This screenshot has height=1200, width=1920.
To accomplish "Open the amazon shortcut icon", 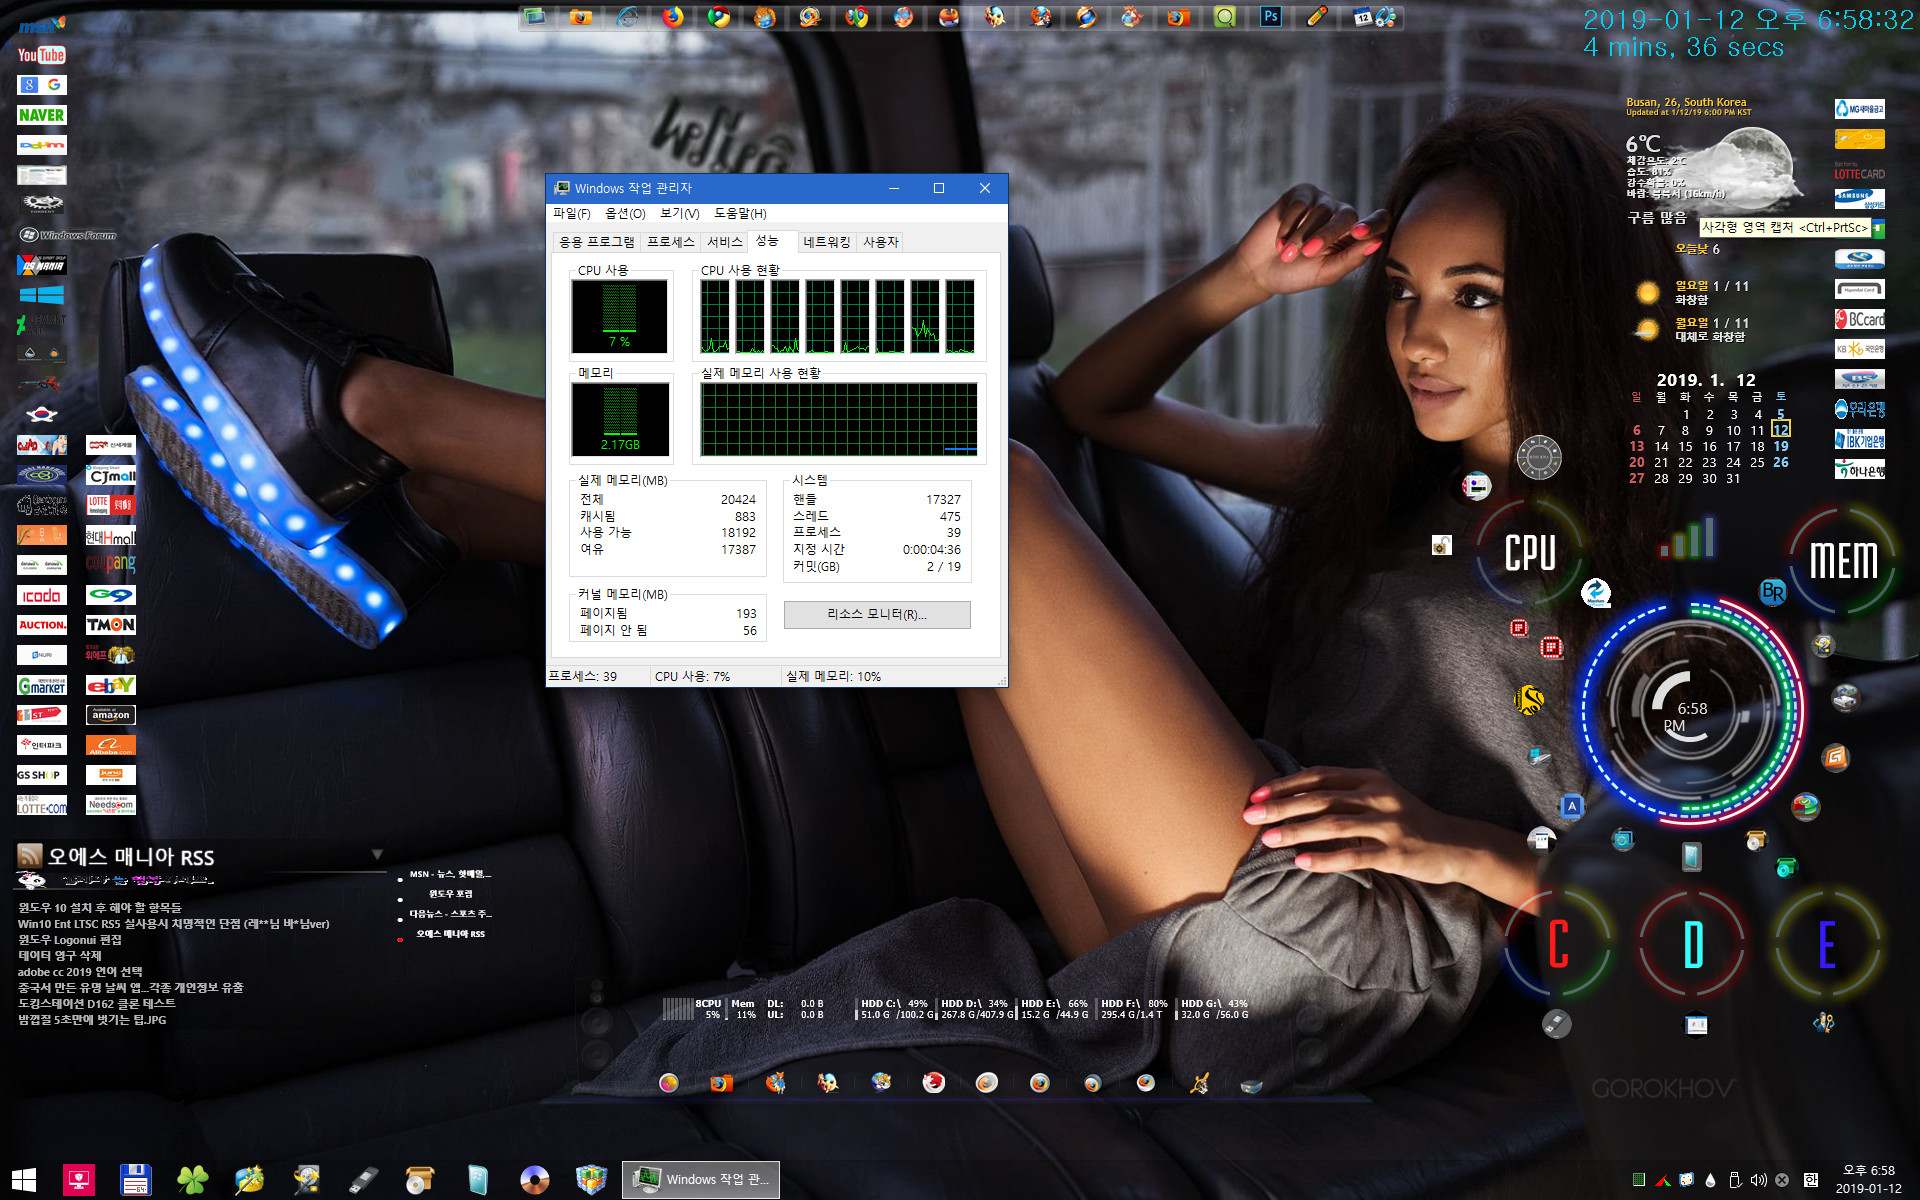I will (111, 715).
